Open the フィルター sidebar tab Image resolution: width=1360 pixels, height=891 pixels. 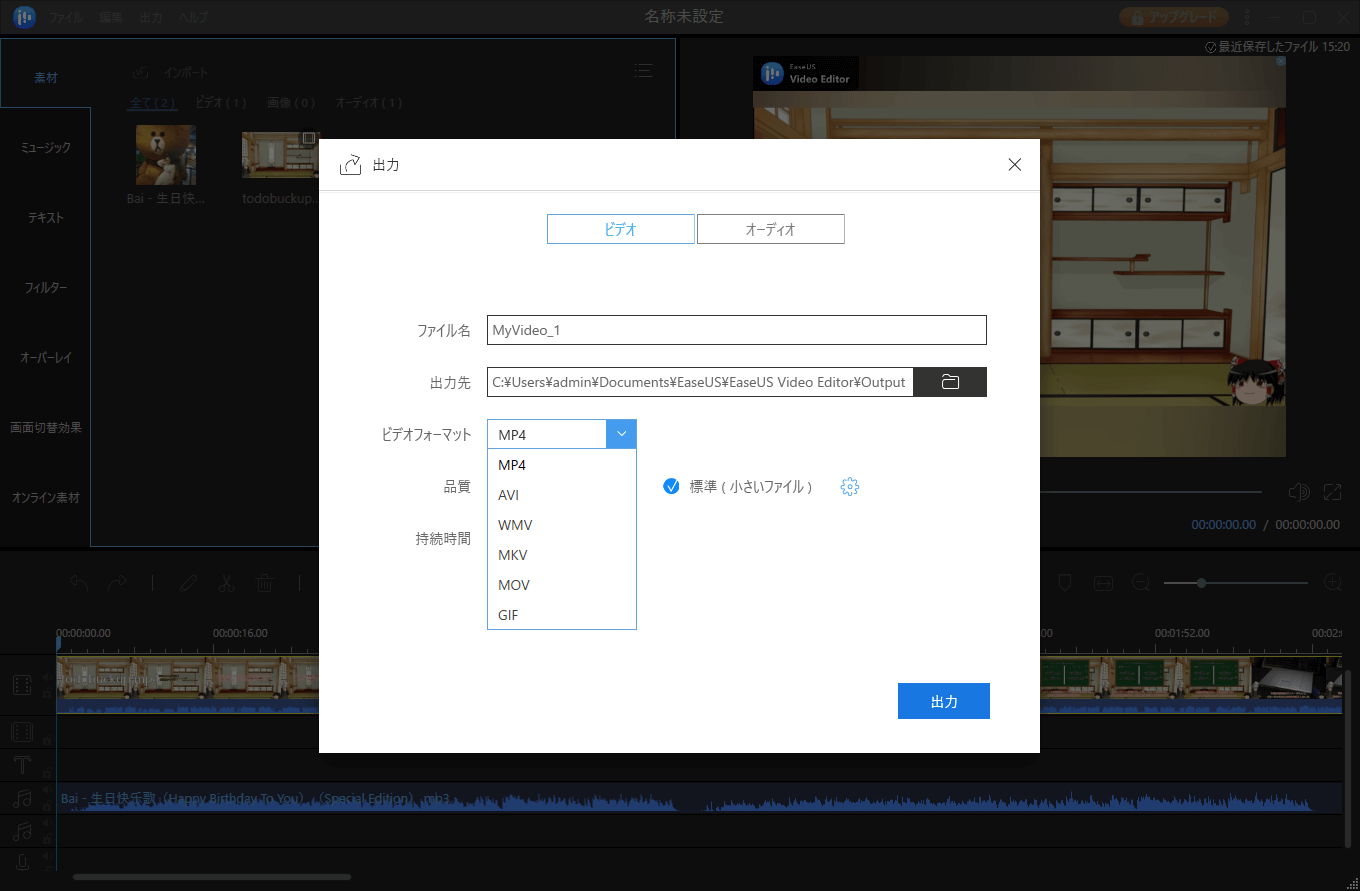45,287
